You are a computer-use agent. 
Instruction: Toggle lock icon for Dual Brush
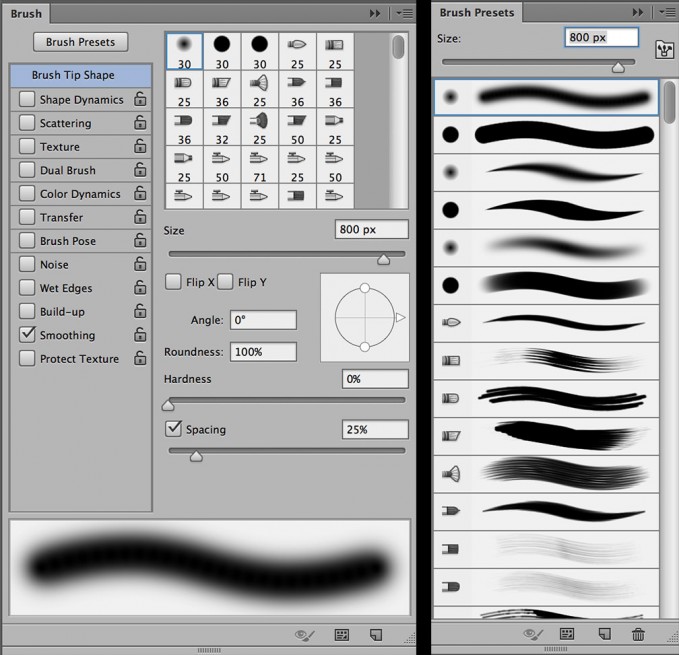[x=140, y=170]
